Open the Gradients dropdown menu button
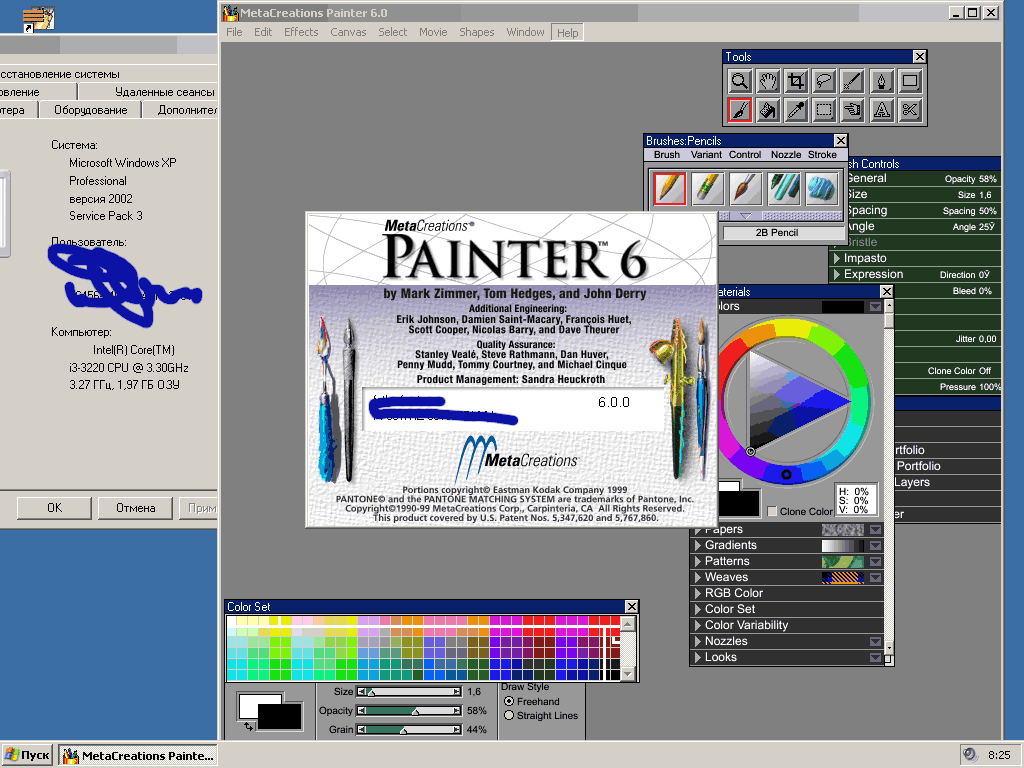This screenshot has height=768, width=1024. tap(876, 545)
